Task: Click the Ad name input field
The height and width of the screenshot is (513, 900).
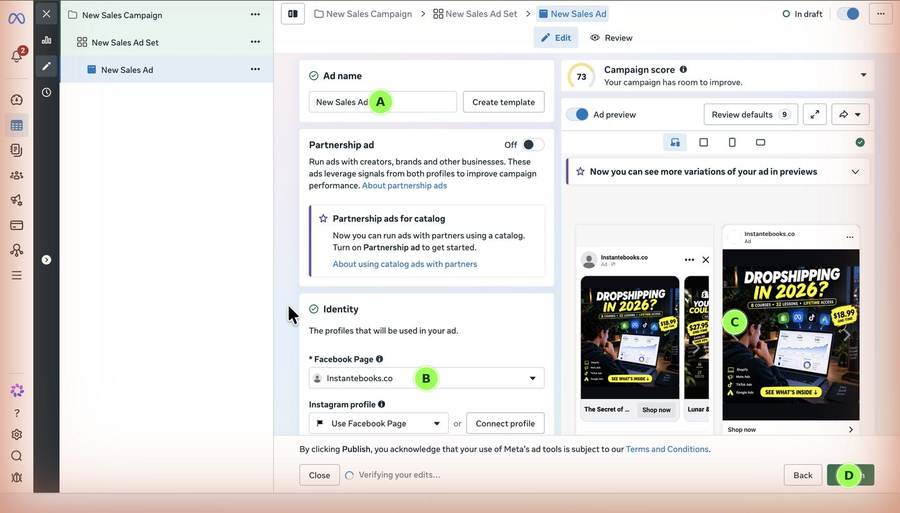Action: 382,102
